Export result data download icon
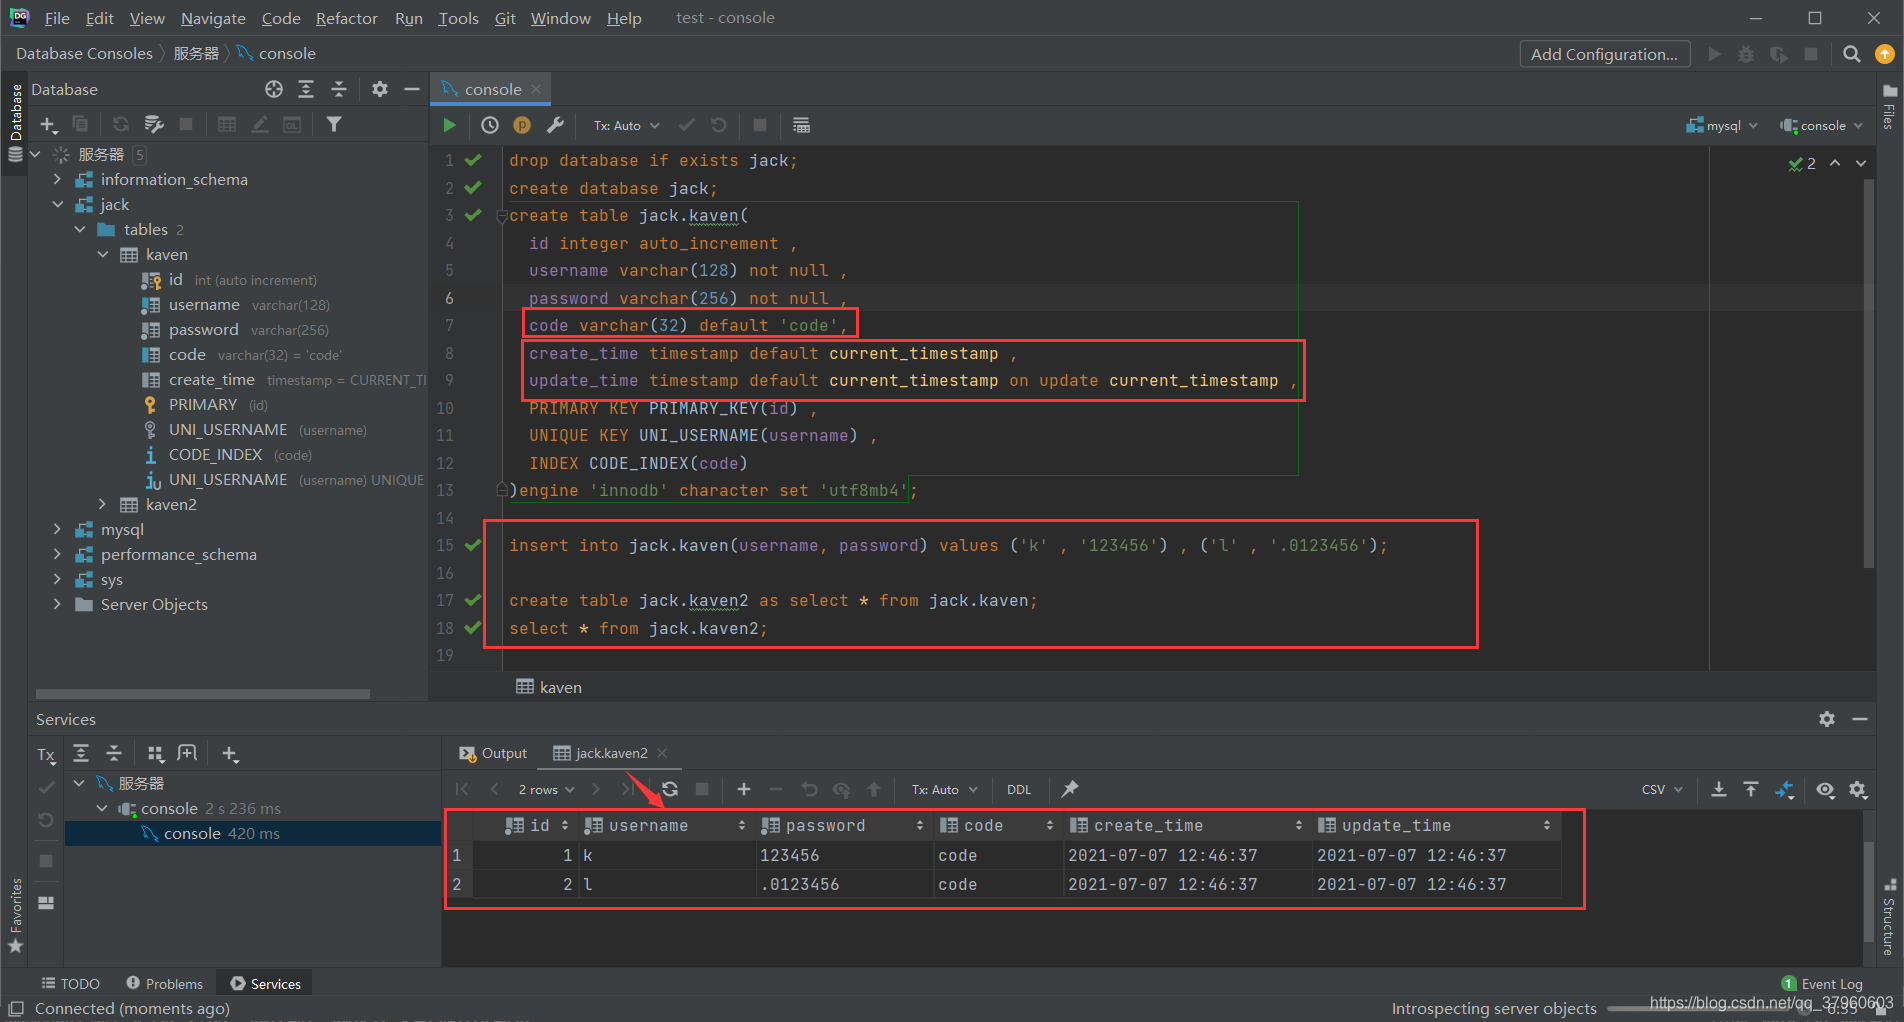The image size is (1904, 1022). click(x=1719, y=789)
